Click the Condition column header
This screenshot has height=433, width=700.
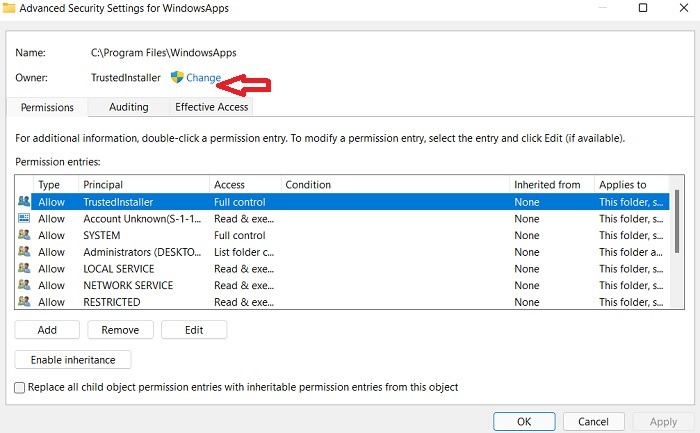pos(395,185)
